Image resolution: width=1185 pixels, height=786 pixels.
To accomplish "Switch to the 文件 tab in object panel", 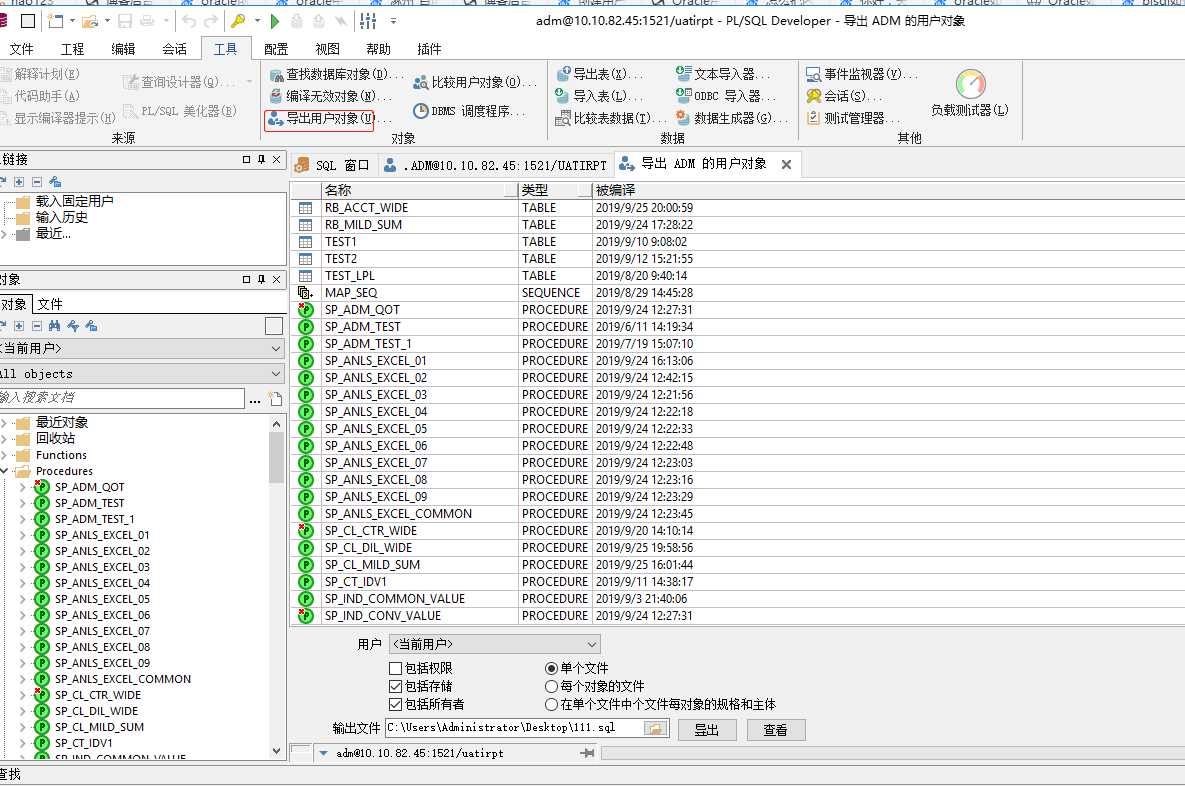I will coord(50,305).
